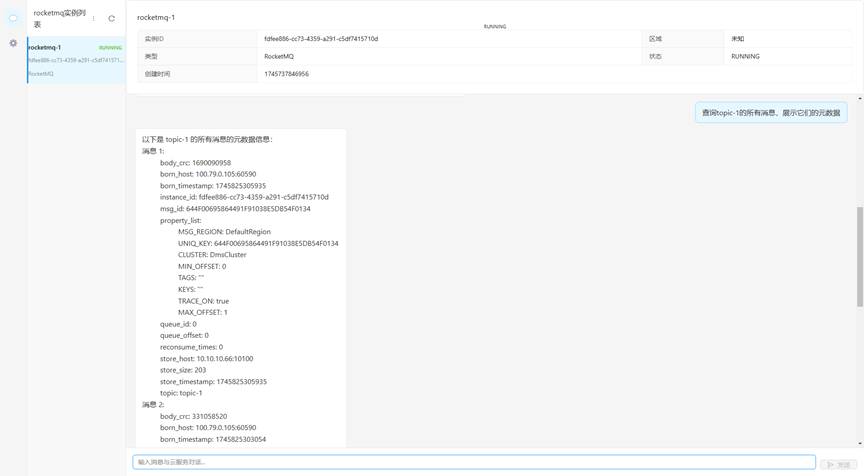This screenshot has height=476, width=864.
Task: Click the green RUNNING badge in instance list
Action: pyautogui.click(x=110, y=48)
